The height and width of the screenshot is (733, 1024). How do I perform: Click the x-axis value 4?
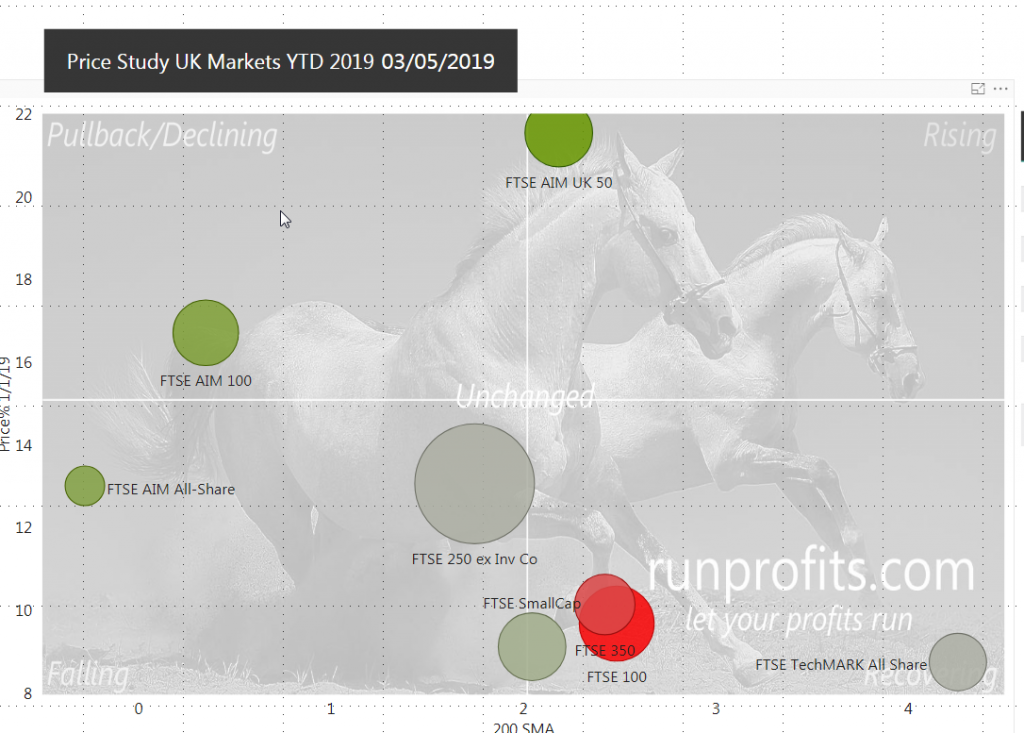tap(908, 709)
